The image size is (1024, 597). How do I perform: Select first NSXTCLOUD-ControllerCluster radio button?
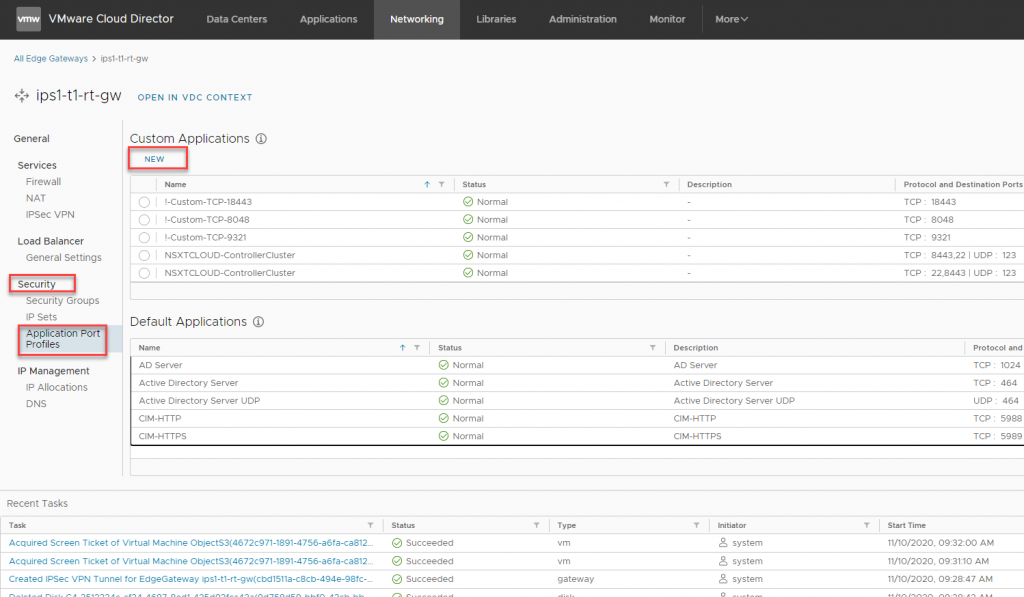pos(145,255)
